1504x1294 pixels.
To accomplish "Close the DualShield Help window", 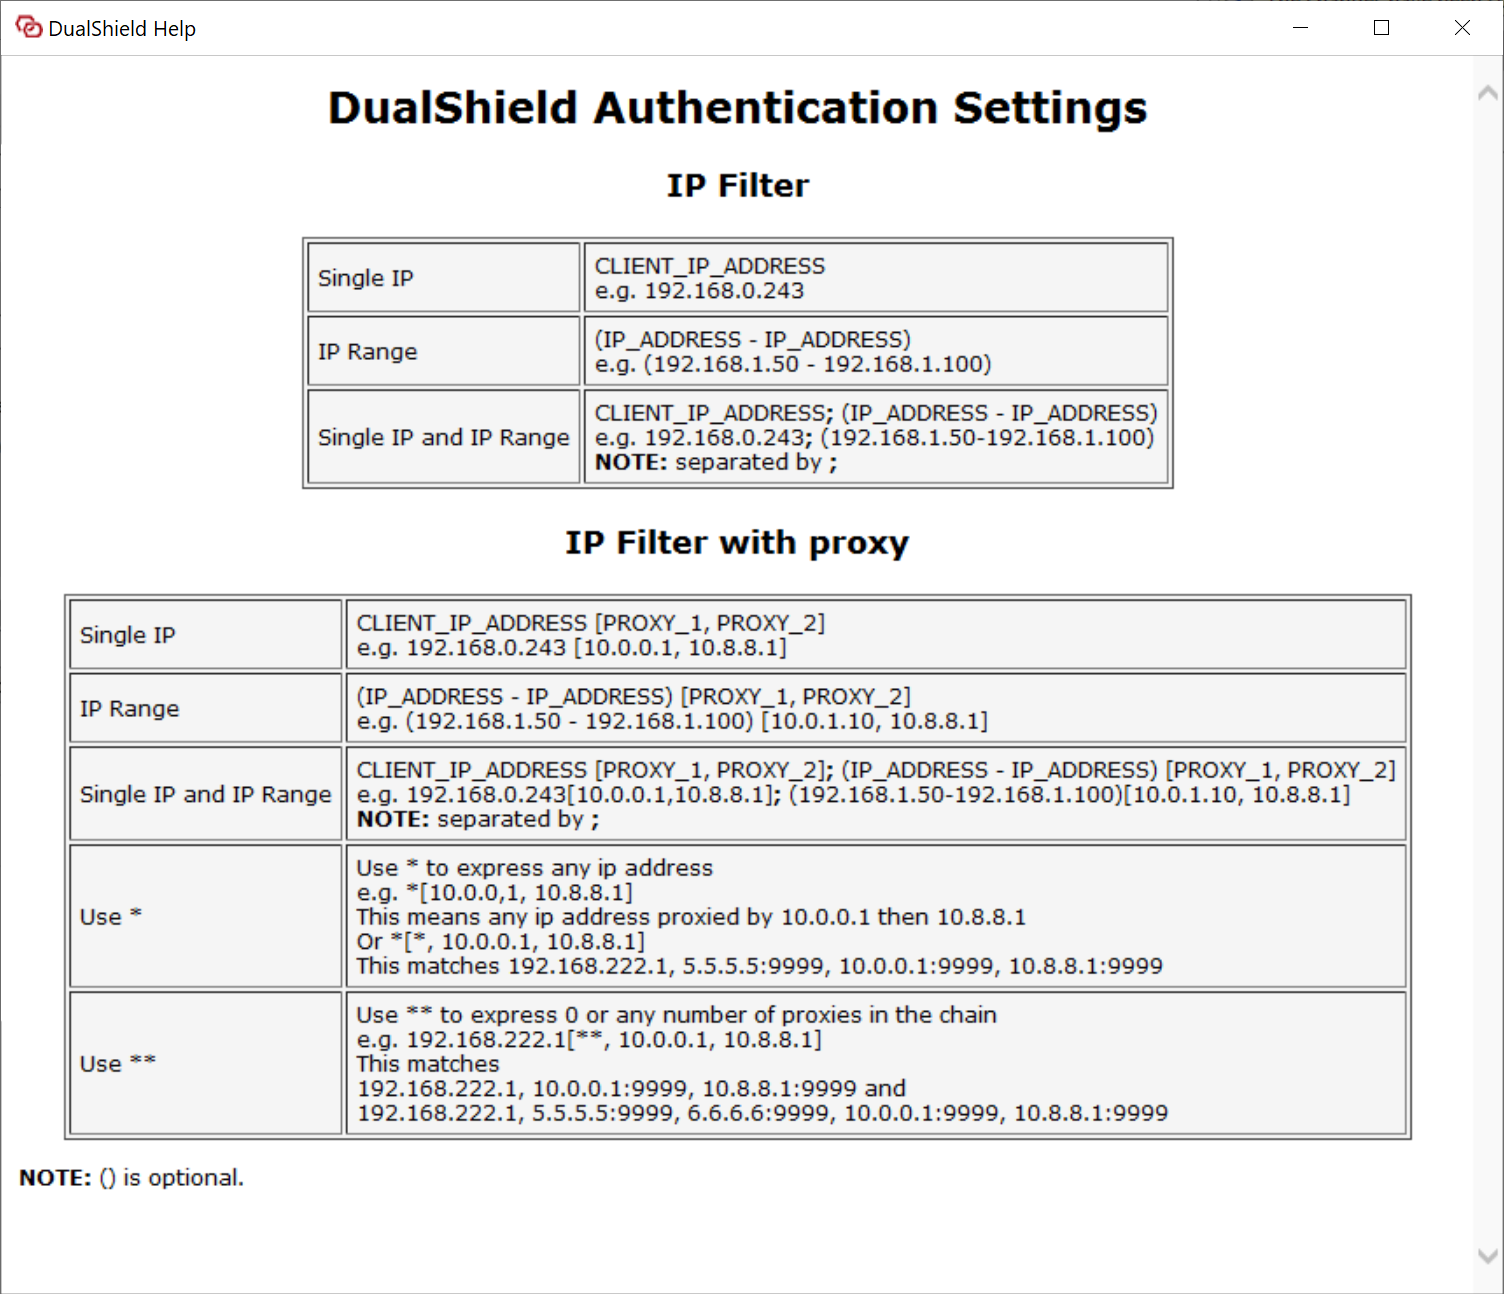I will pos(1462,28).
